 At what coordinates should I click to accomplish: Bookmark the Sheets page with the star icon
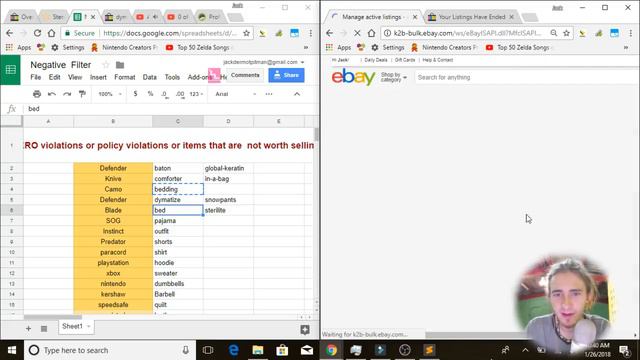(247, 33)
